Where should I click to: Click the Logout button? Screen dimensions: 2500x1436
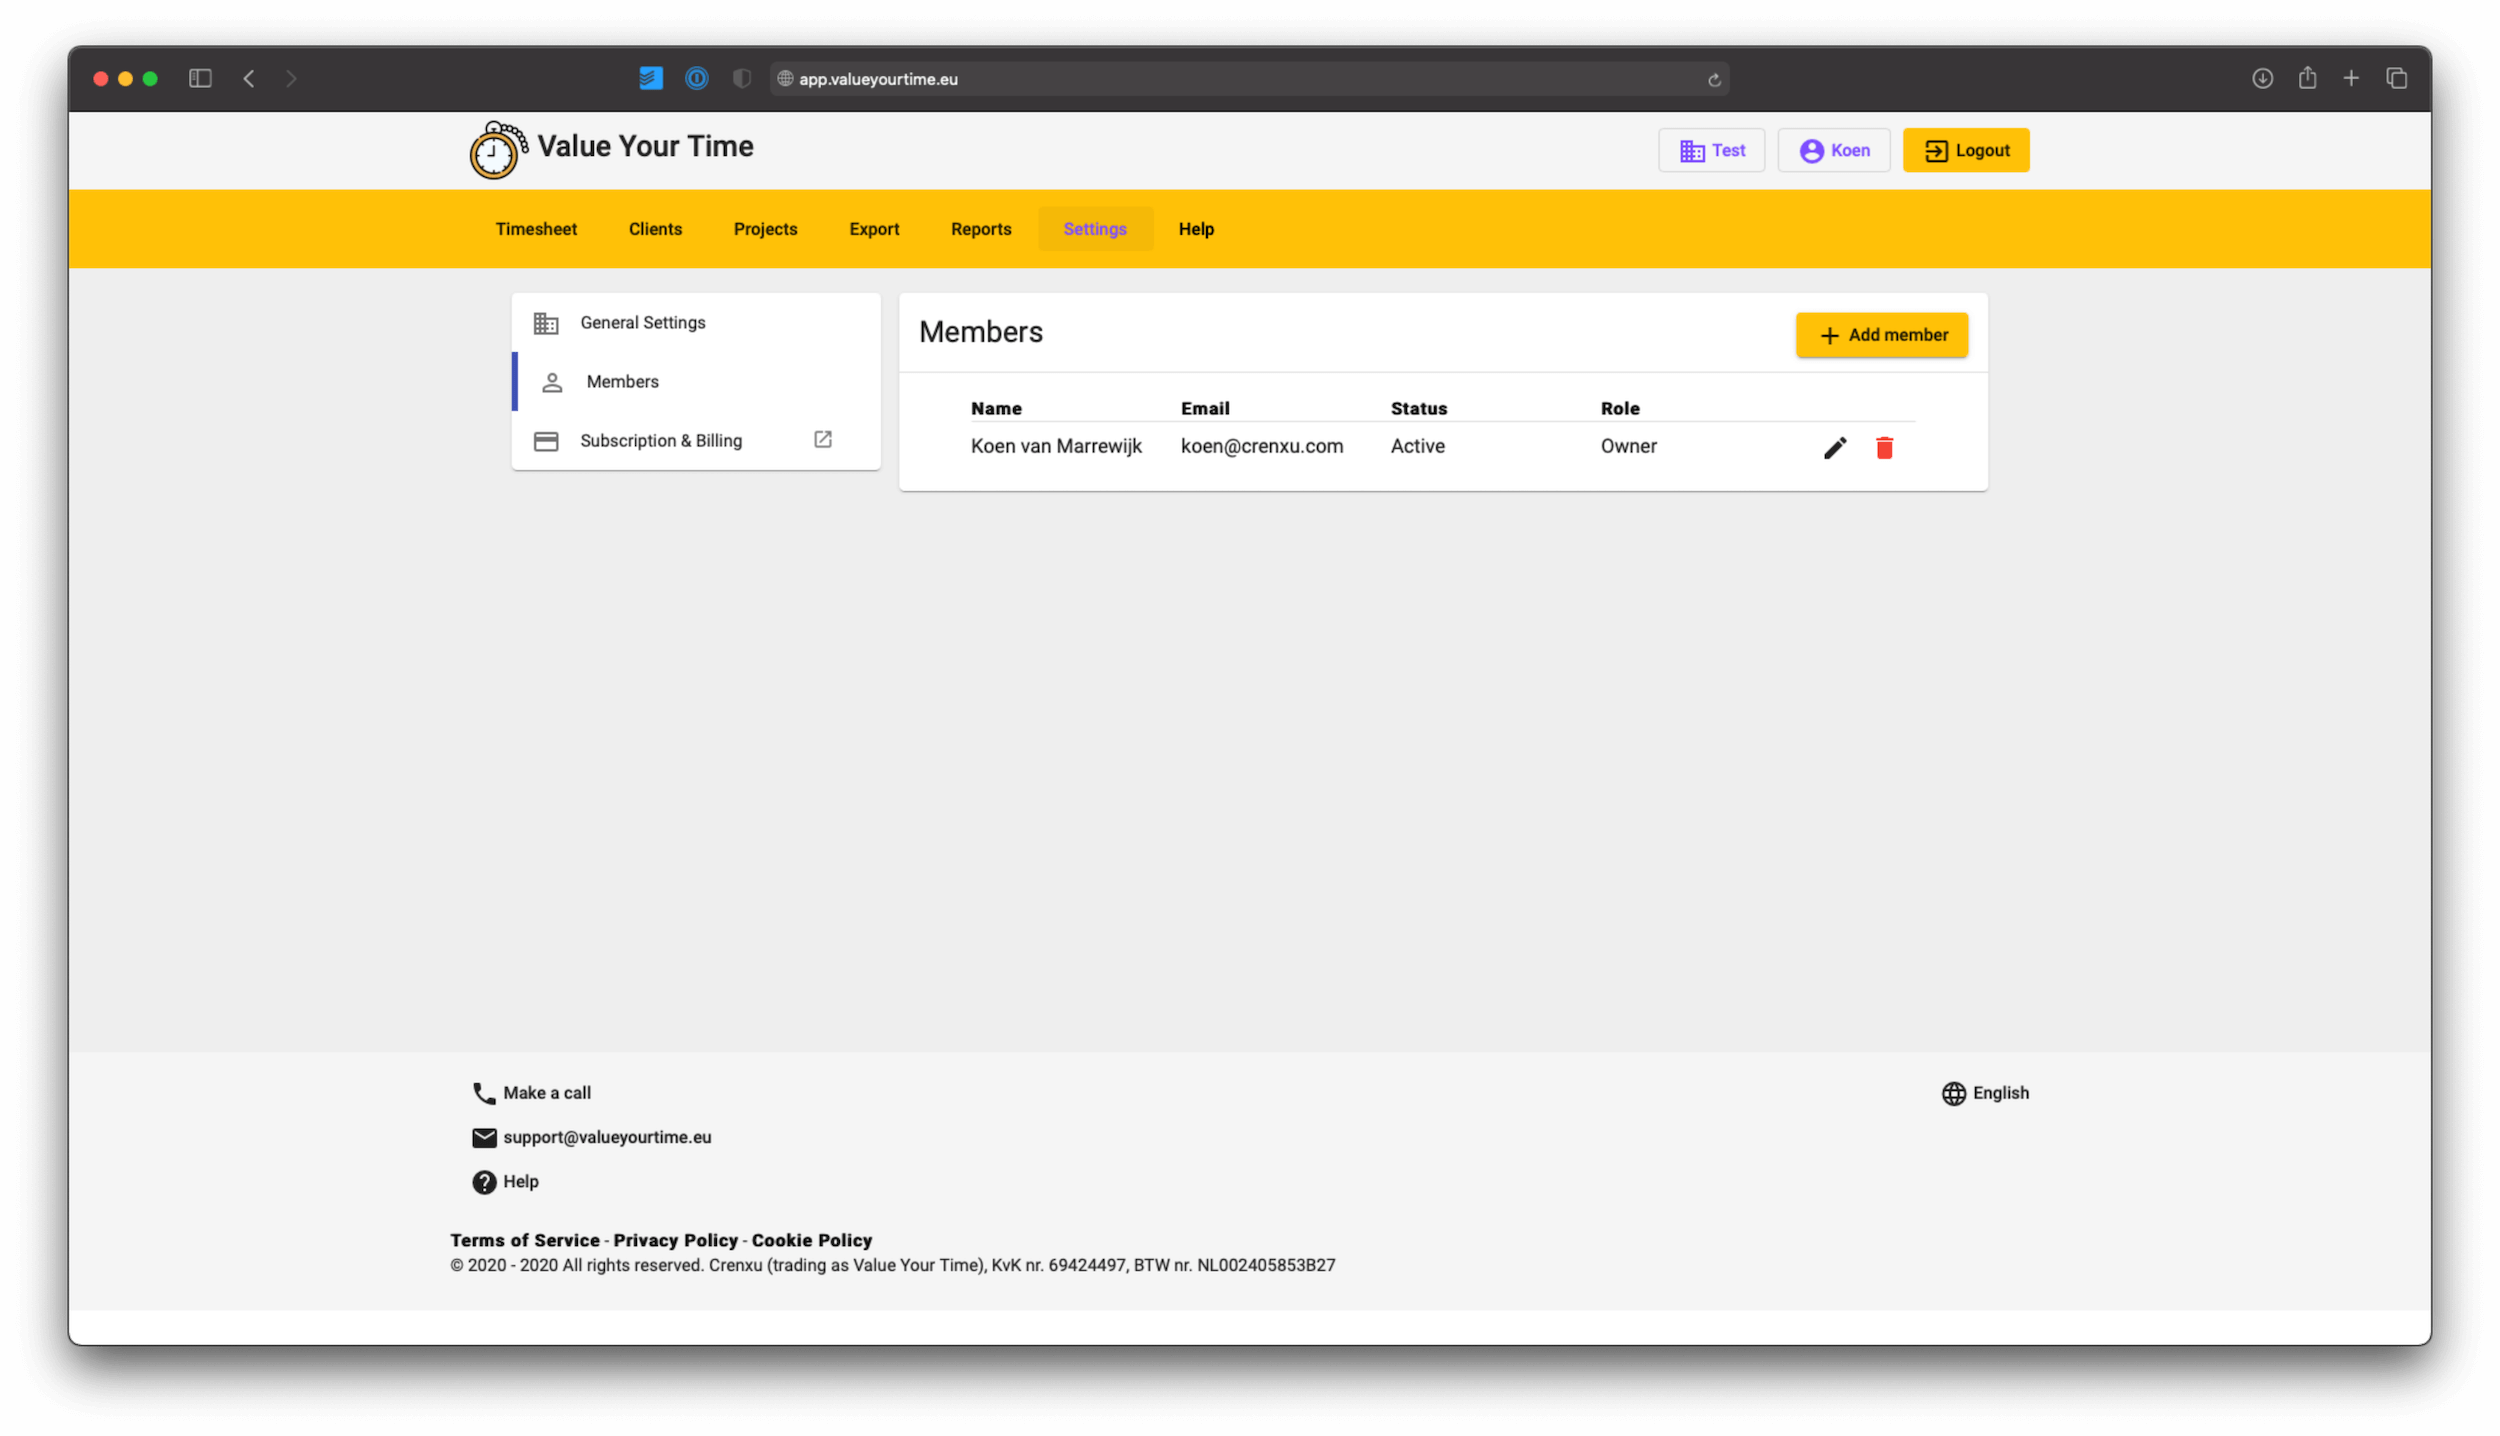tap(1965, 149)
